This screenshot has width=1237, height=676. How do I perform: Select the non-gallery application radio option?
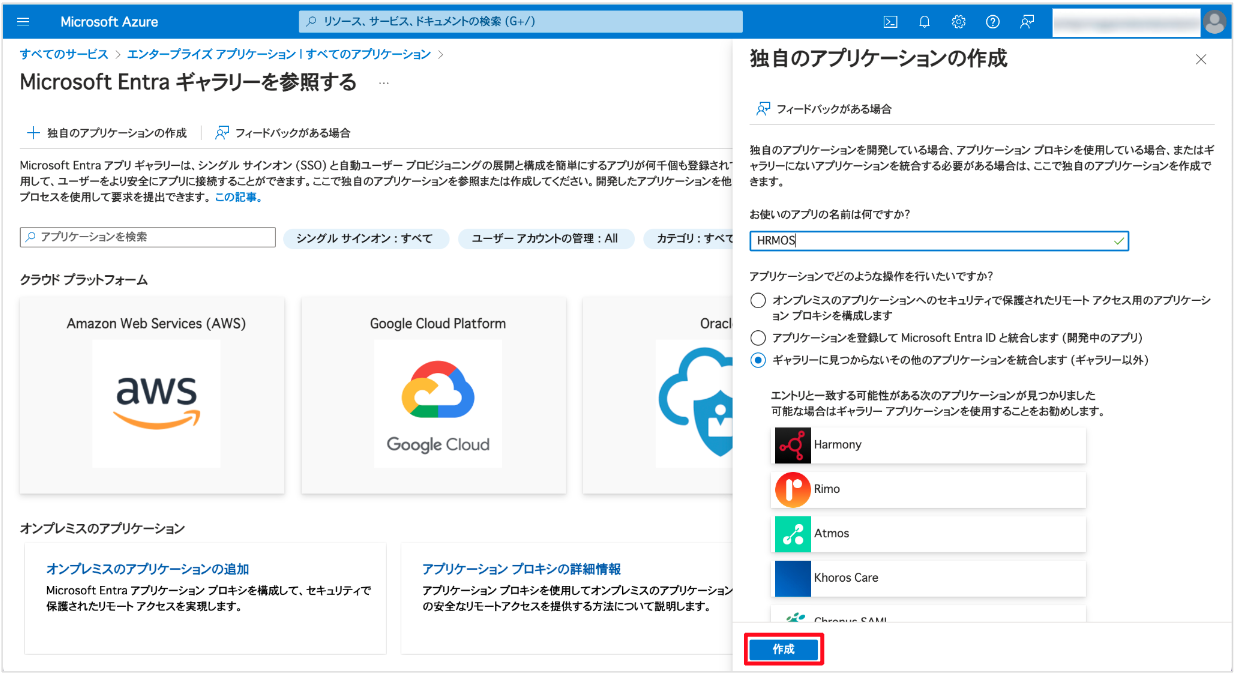[x=758, y=360]
